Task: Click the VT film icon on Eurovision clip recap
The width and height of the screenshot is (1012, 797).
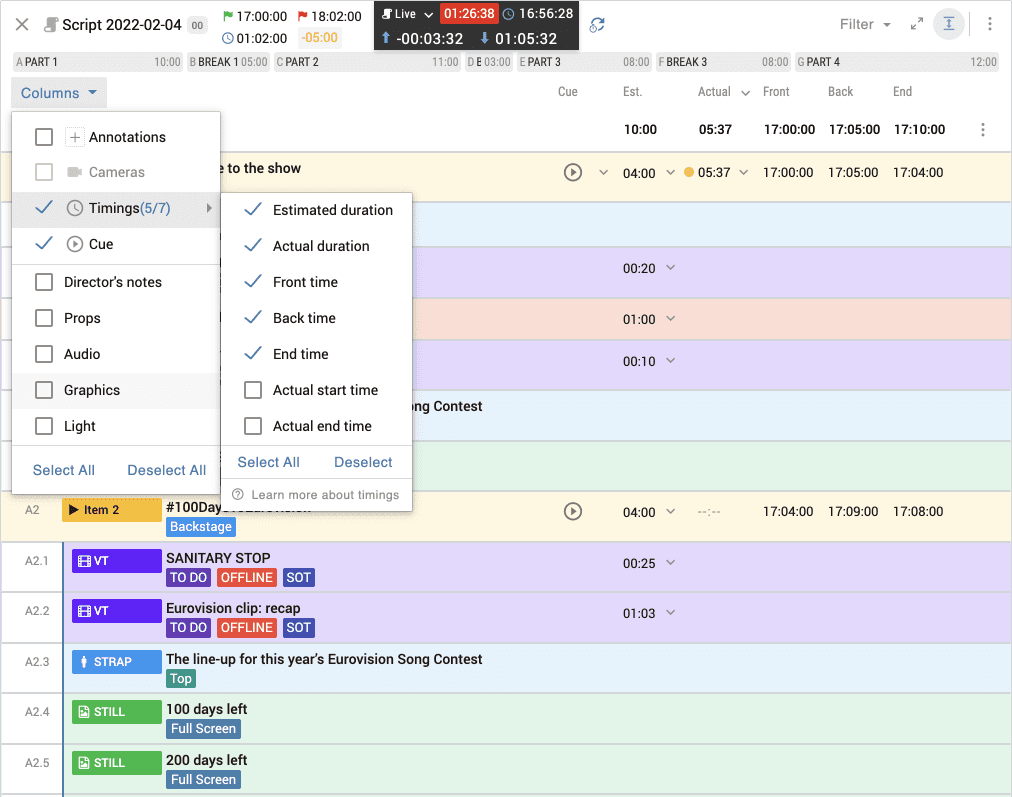Action: [x=84, y=611]
